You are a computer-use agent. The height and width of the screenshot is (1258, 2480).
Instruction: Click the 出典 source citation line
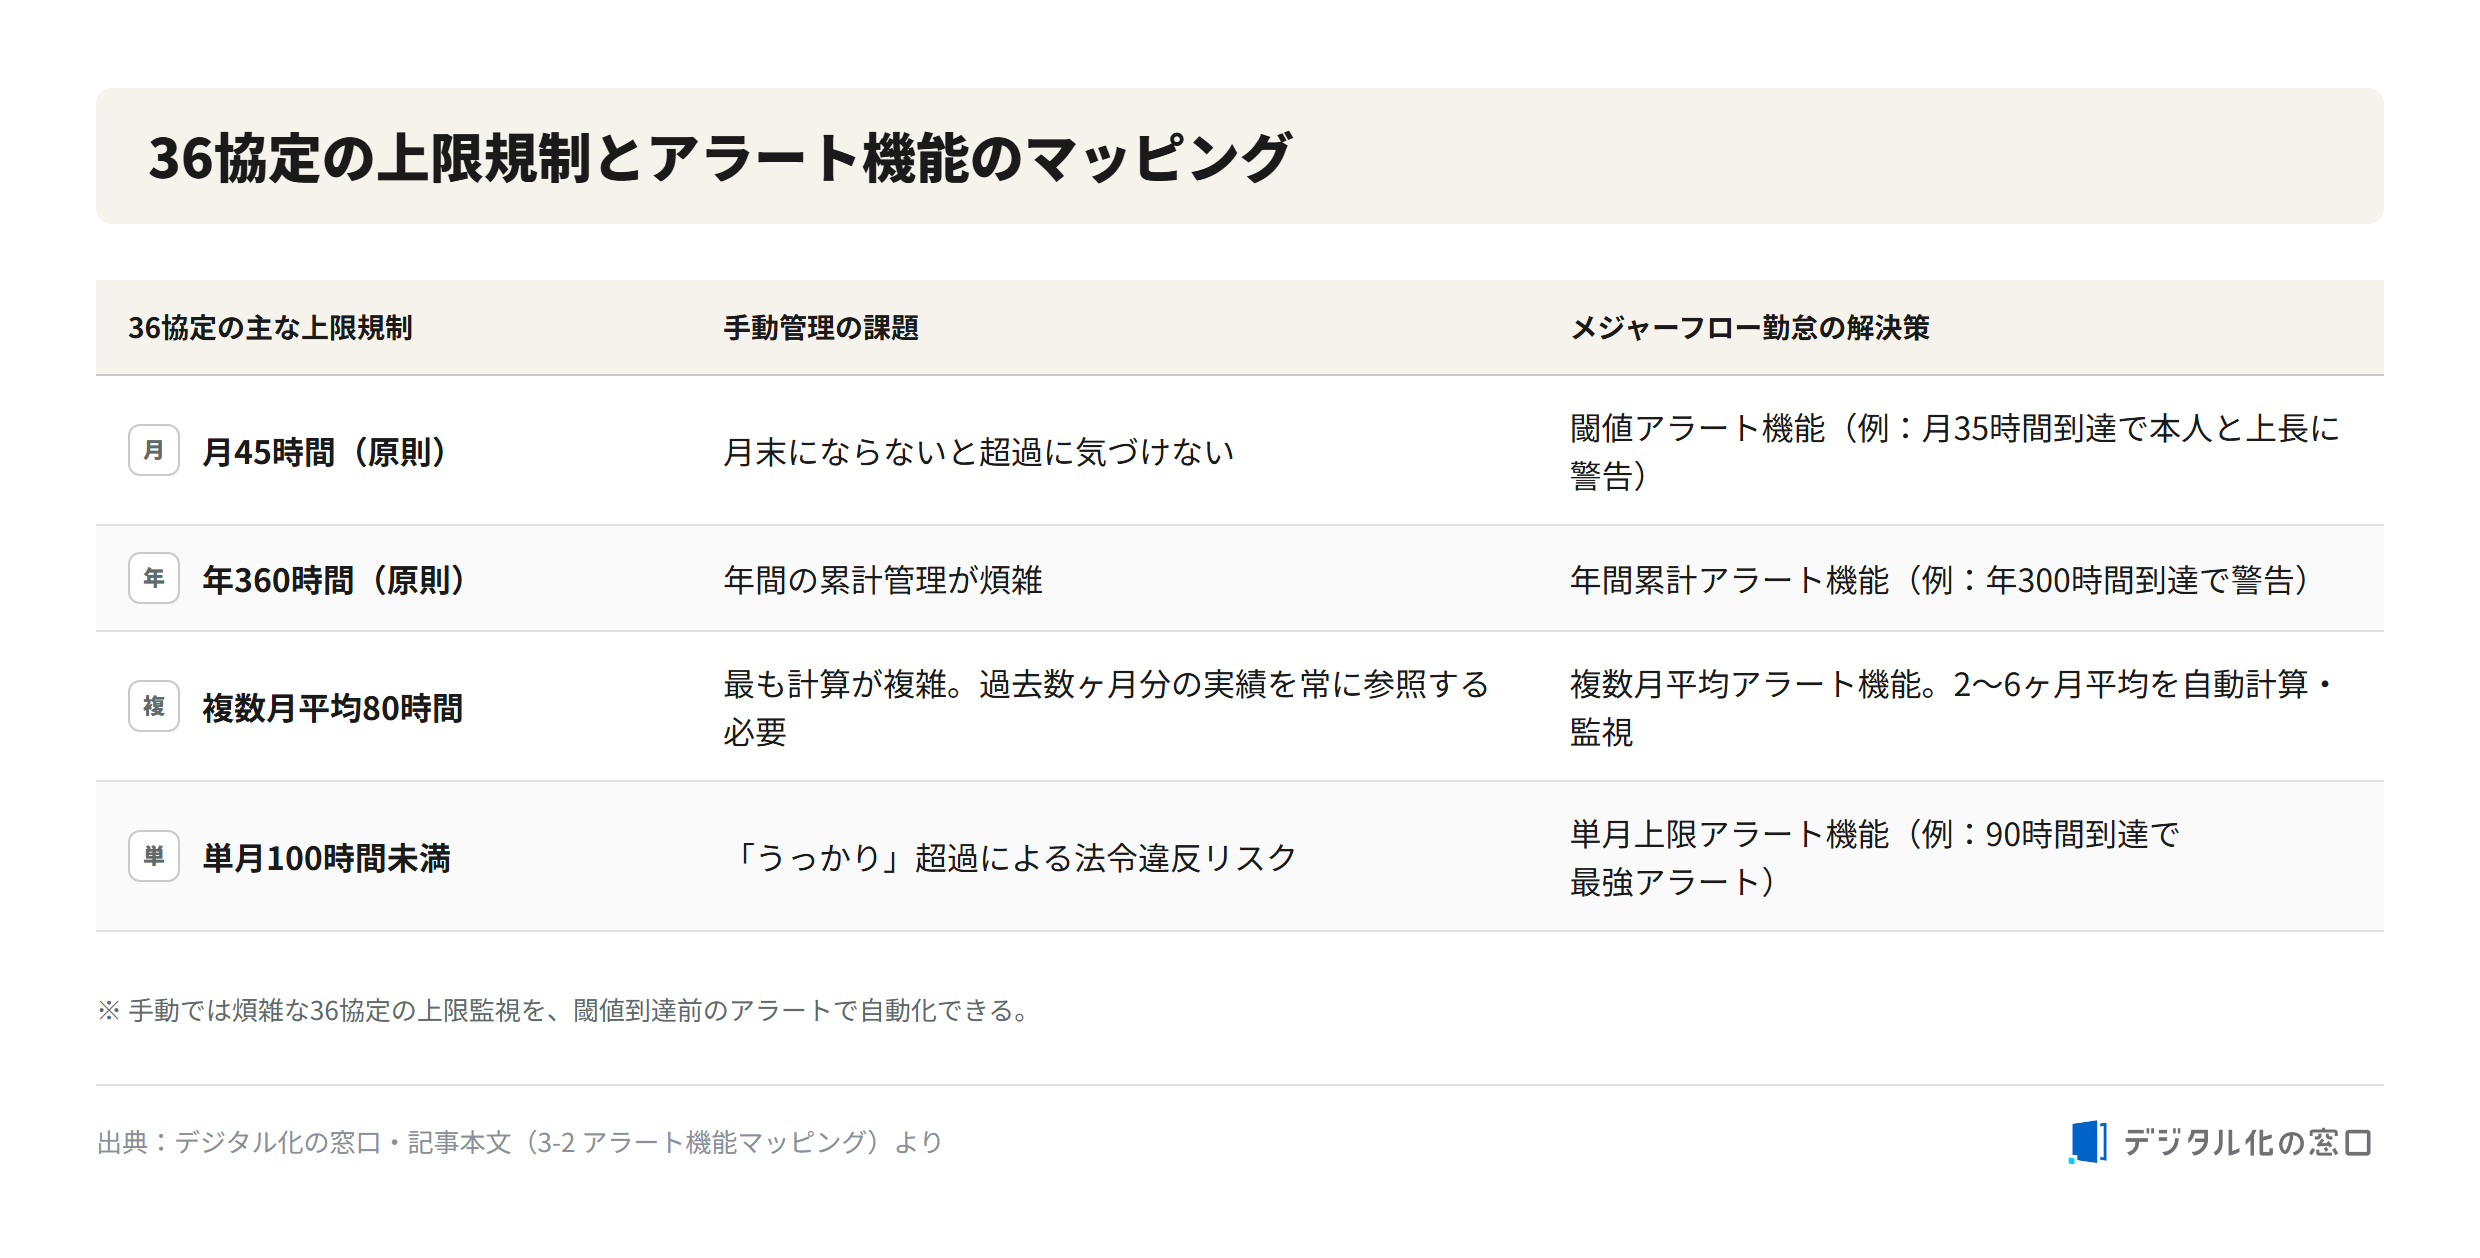pos(520,1142)
